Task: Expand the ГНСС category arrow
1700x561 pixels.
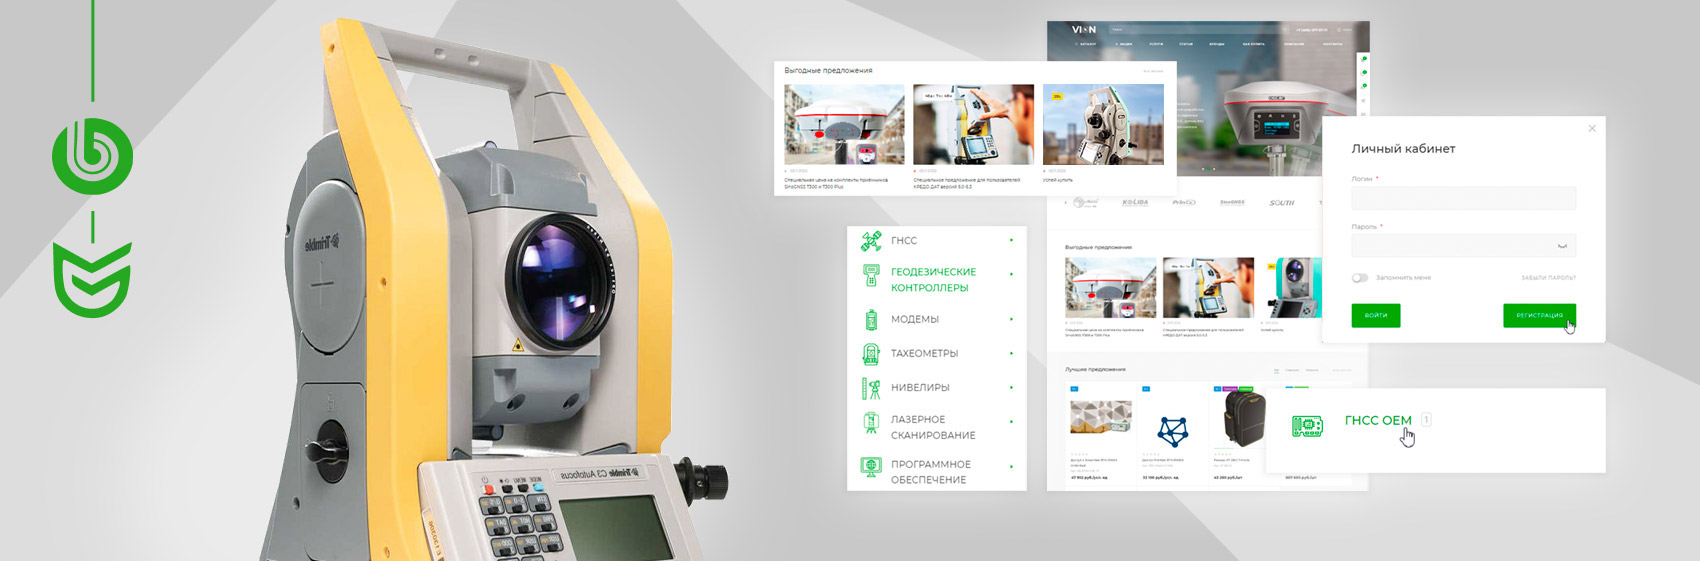Action: [x=1011, y=241]
